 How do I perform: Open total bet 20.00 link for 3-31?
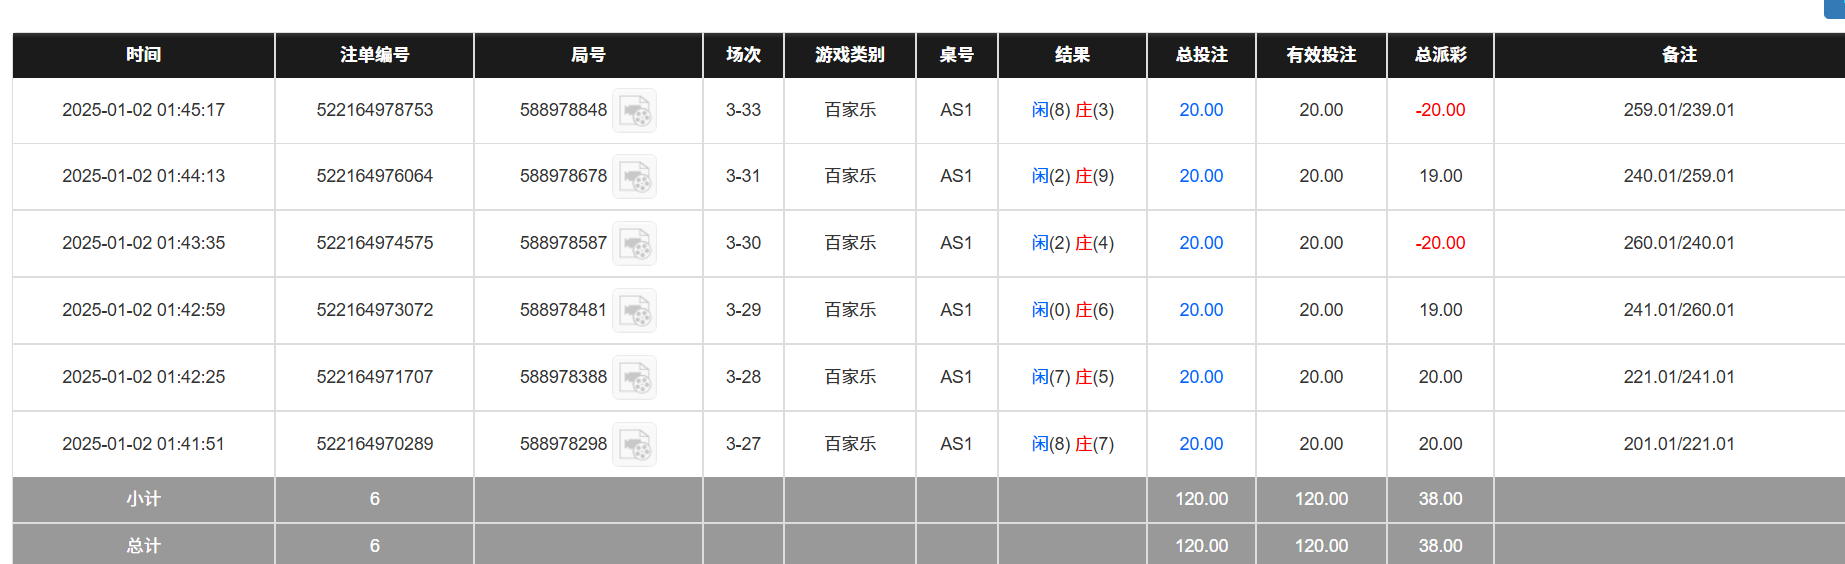tap(1200, 176)
